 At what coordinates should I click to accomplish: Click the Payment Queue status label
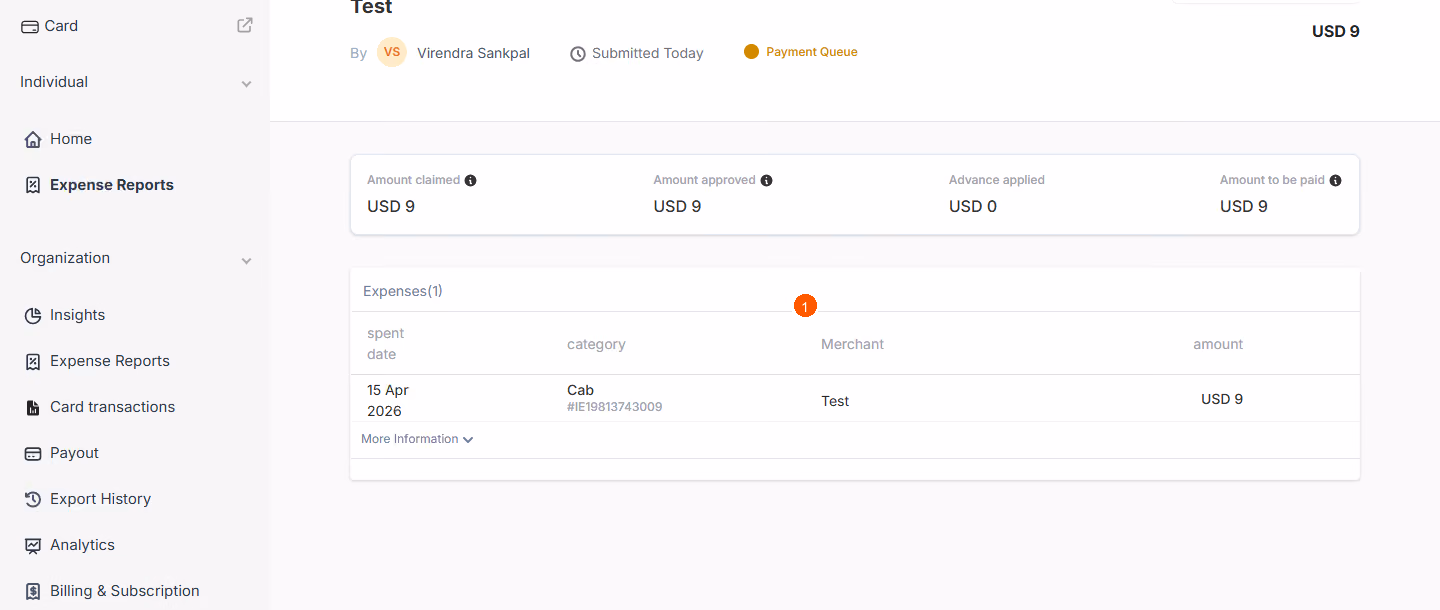click(x=812, y=52)
